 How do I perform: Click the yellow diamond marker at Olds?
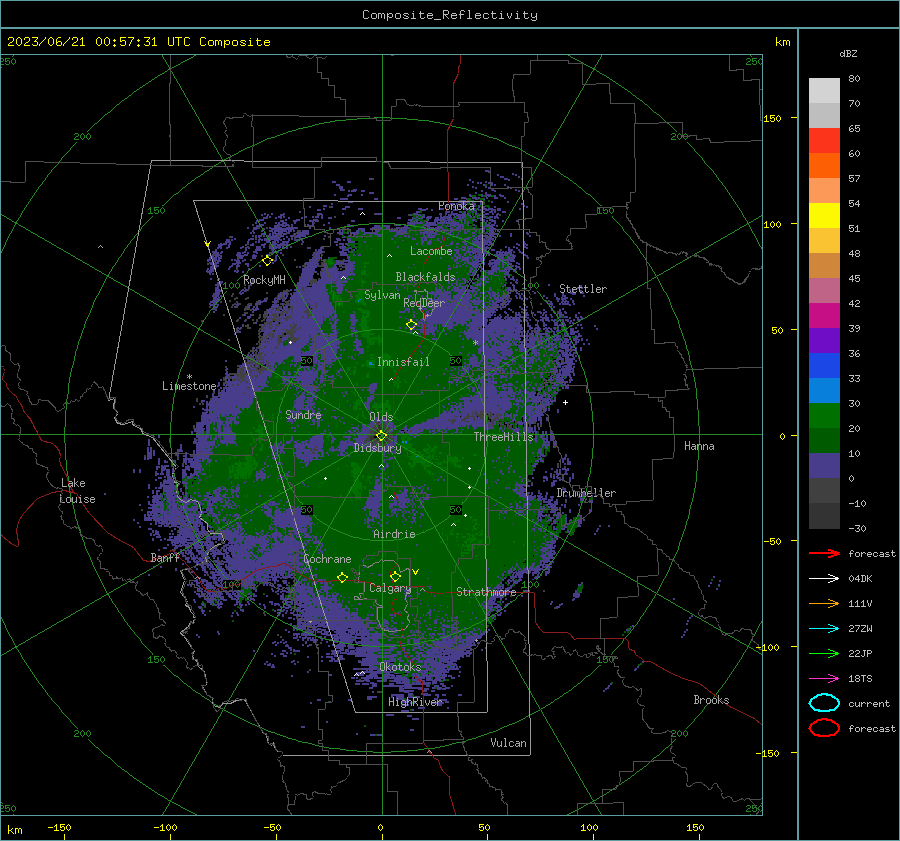(x=381, y=436)
